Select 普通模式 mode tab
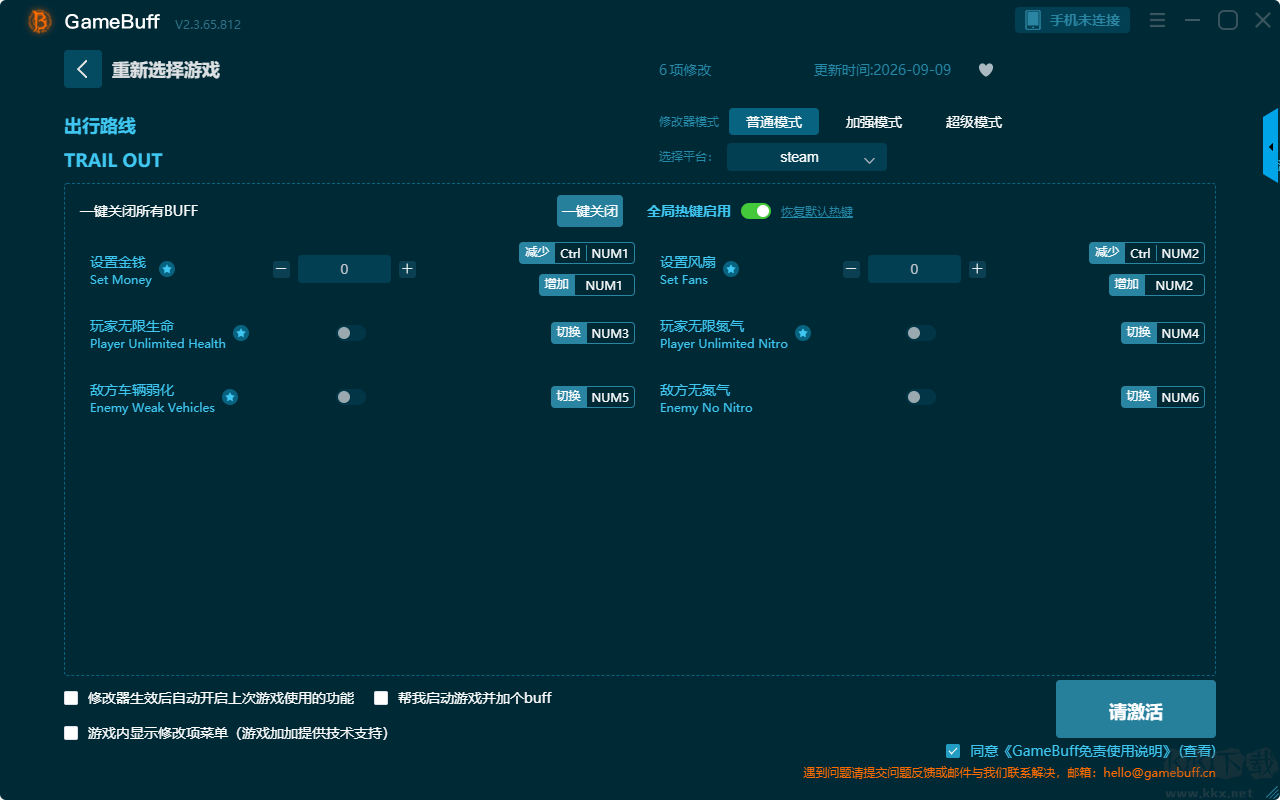This screenshot has width=1280, height=800. pos(774,122)
